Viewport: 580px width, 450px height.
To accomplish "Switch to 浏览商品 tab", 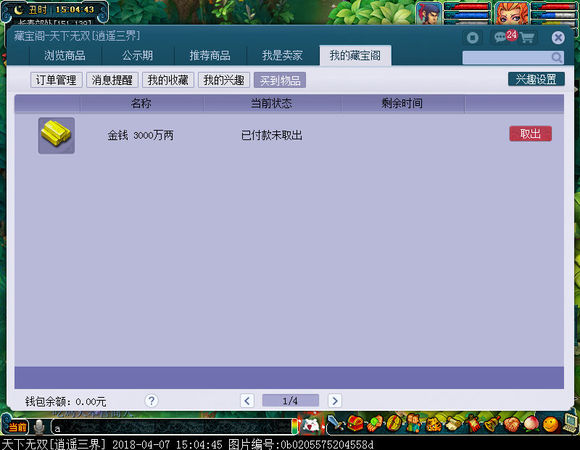I will (65, 55).
